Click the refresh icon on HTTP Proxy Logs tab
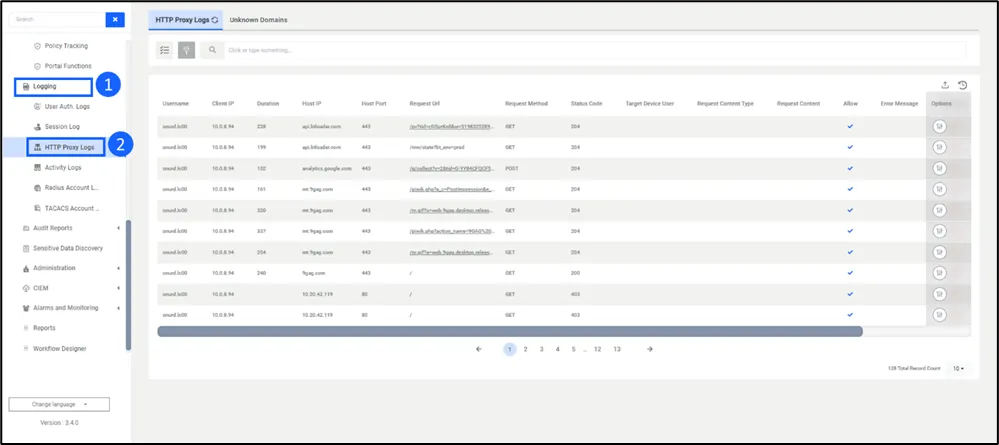Viewport: 999px width, 445px height. (215, 20)
